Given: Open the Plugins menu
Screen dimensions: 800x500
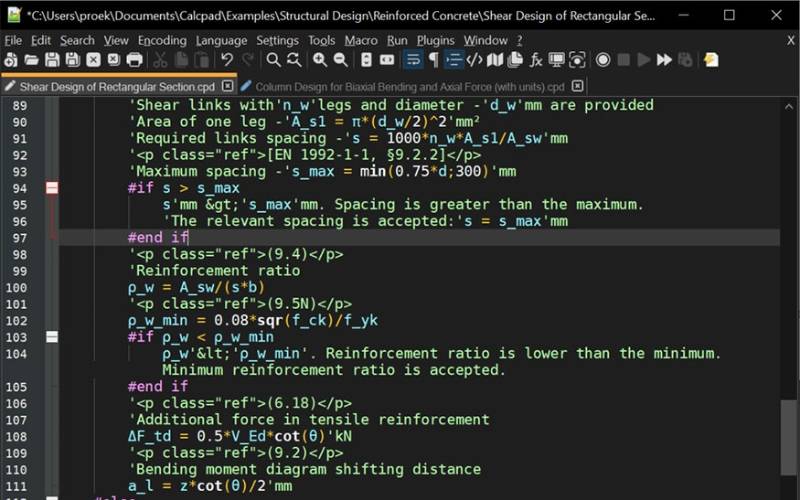Looking at the screenshot, I should pyautogui.click(x=435, y=40).
